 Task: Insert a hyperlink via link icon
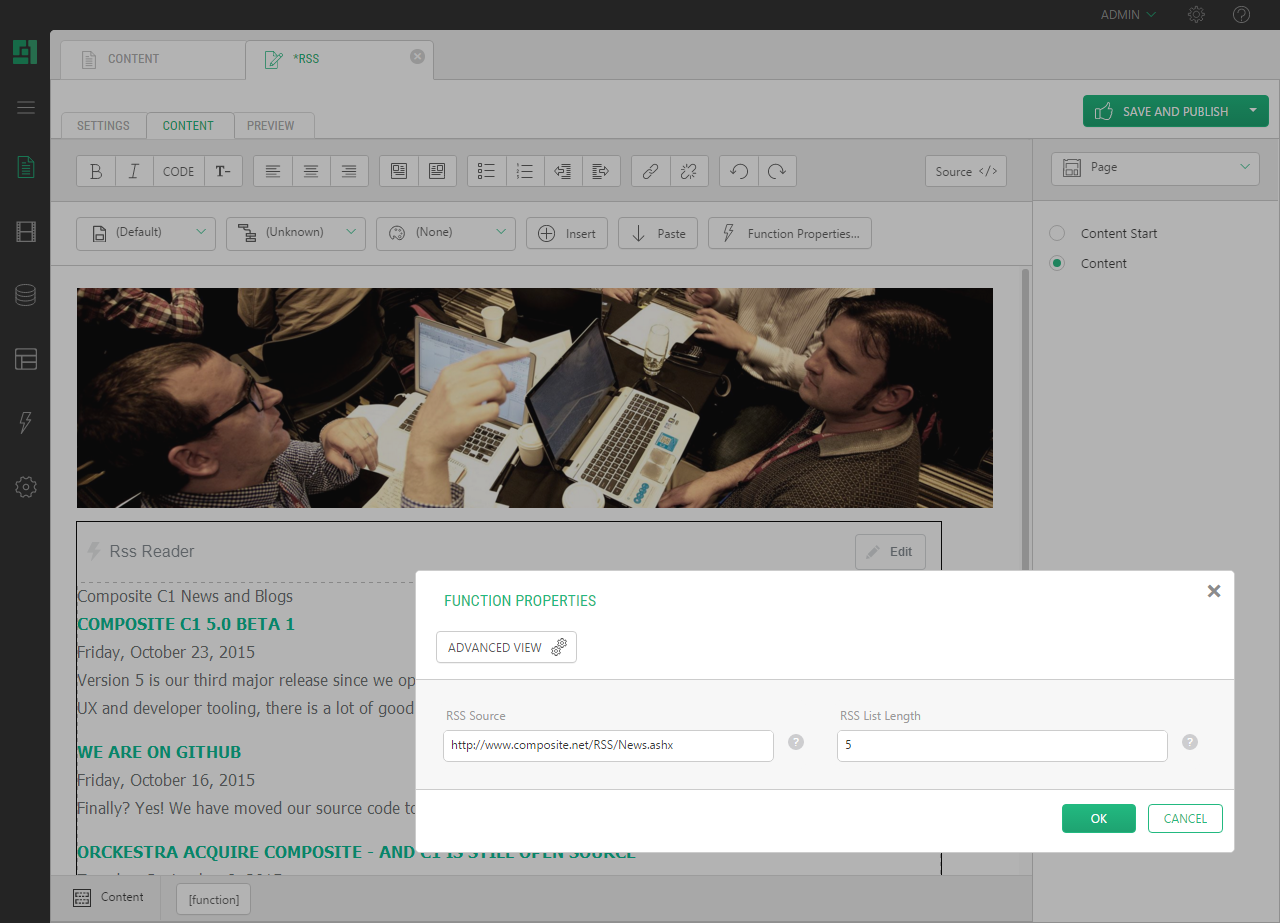650,171
